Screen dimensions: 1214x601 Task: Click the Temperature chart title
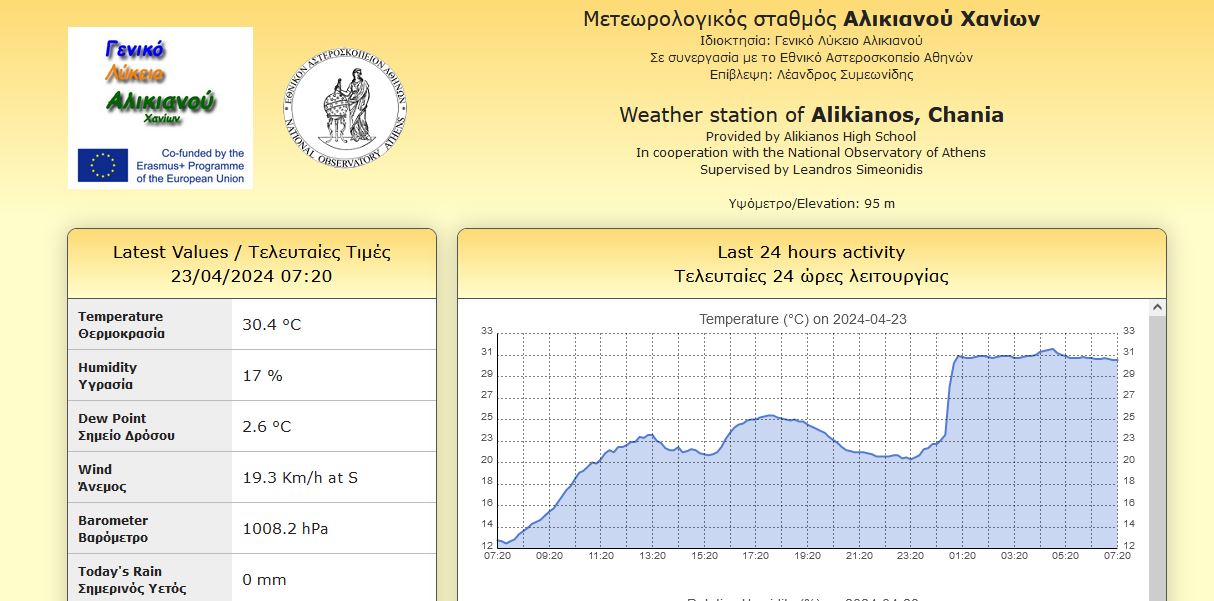[802, 319]
